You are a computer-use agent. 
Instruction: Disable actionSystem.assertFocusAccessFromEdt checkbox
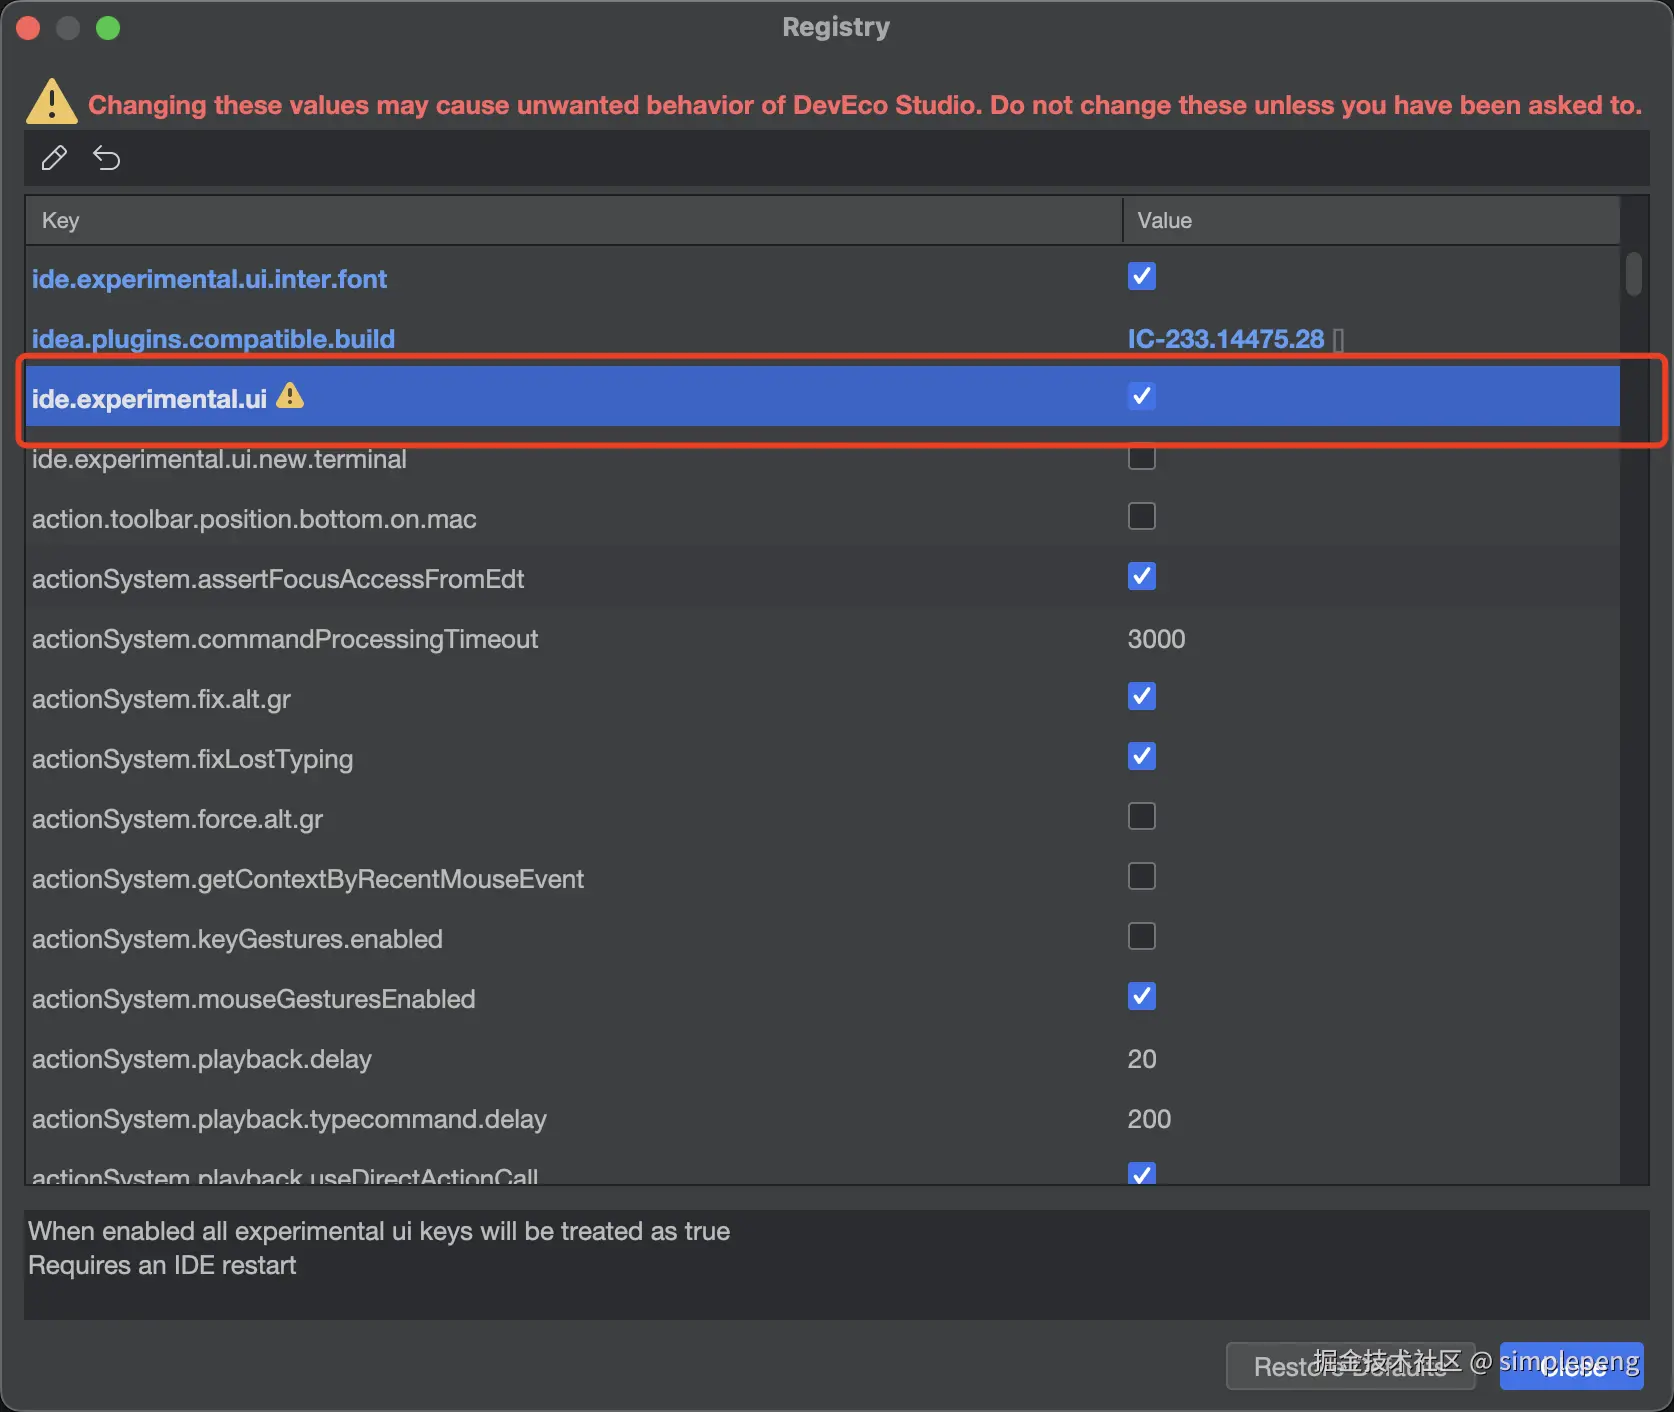coord(1141,577)
